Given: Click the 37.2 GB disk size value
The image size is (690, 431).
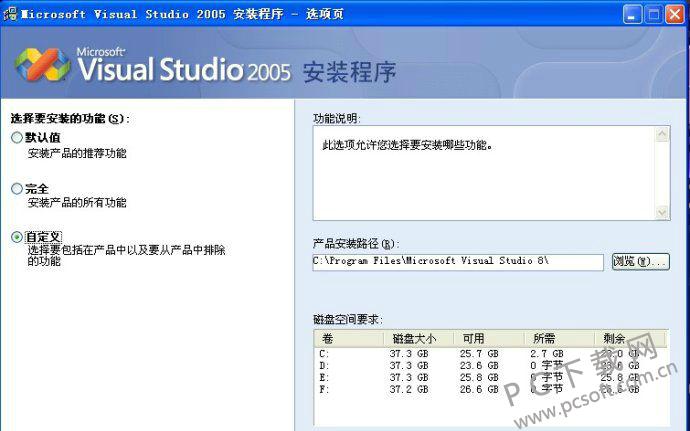Looking at the screenshot, I should (409, 389).
